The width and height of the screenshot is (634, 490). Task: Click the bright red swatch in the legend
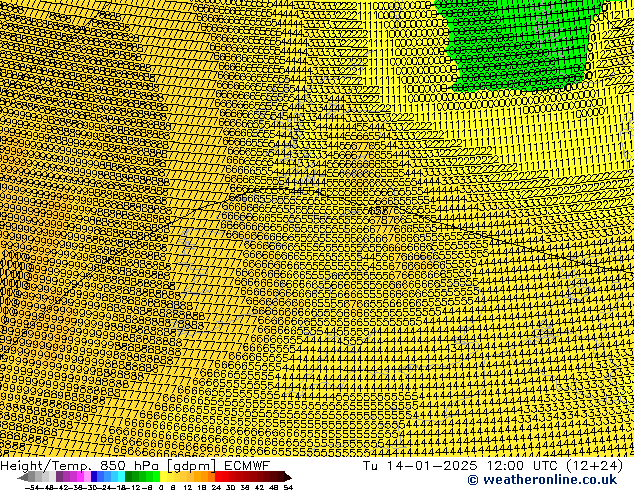click(x=218, y=476)
